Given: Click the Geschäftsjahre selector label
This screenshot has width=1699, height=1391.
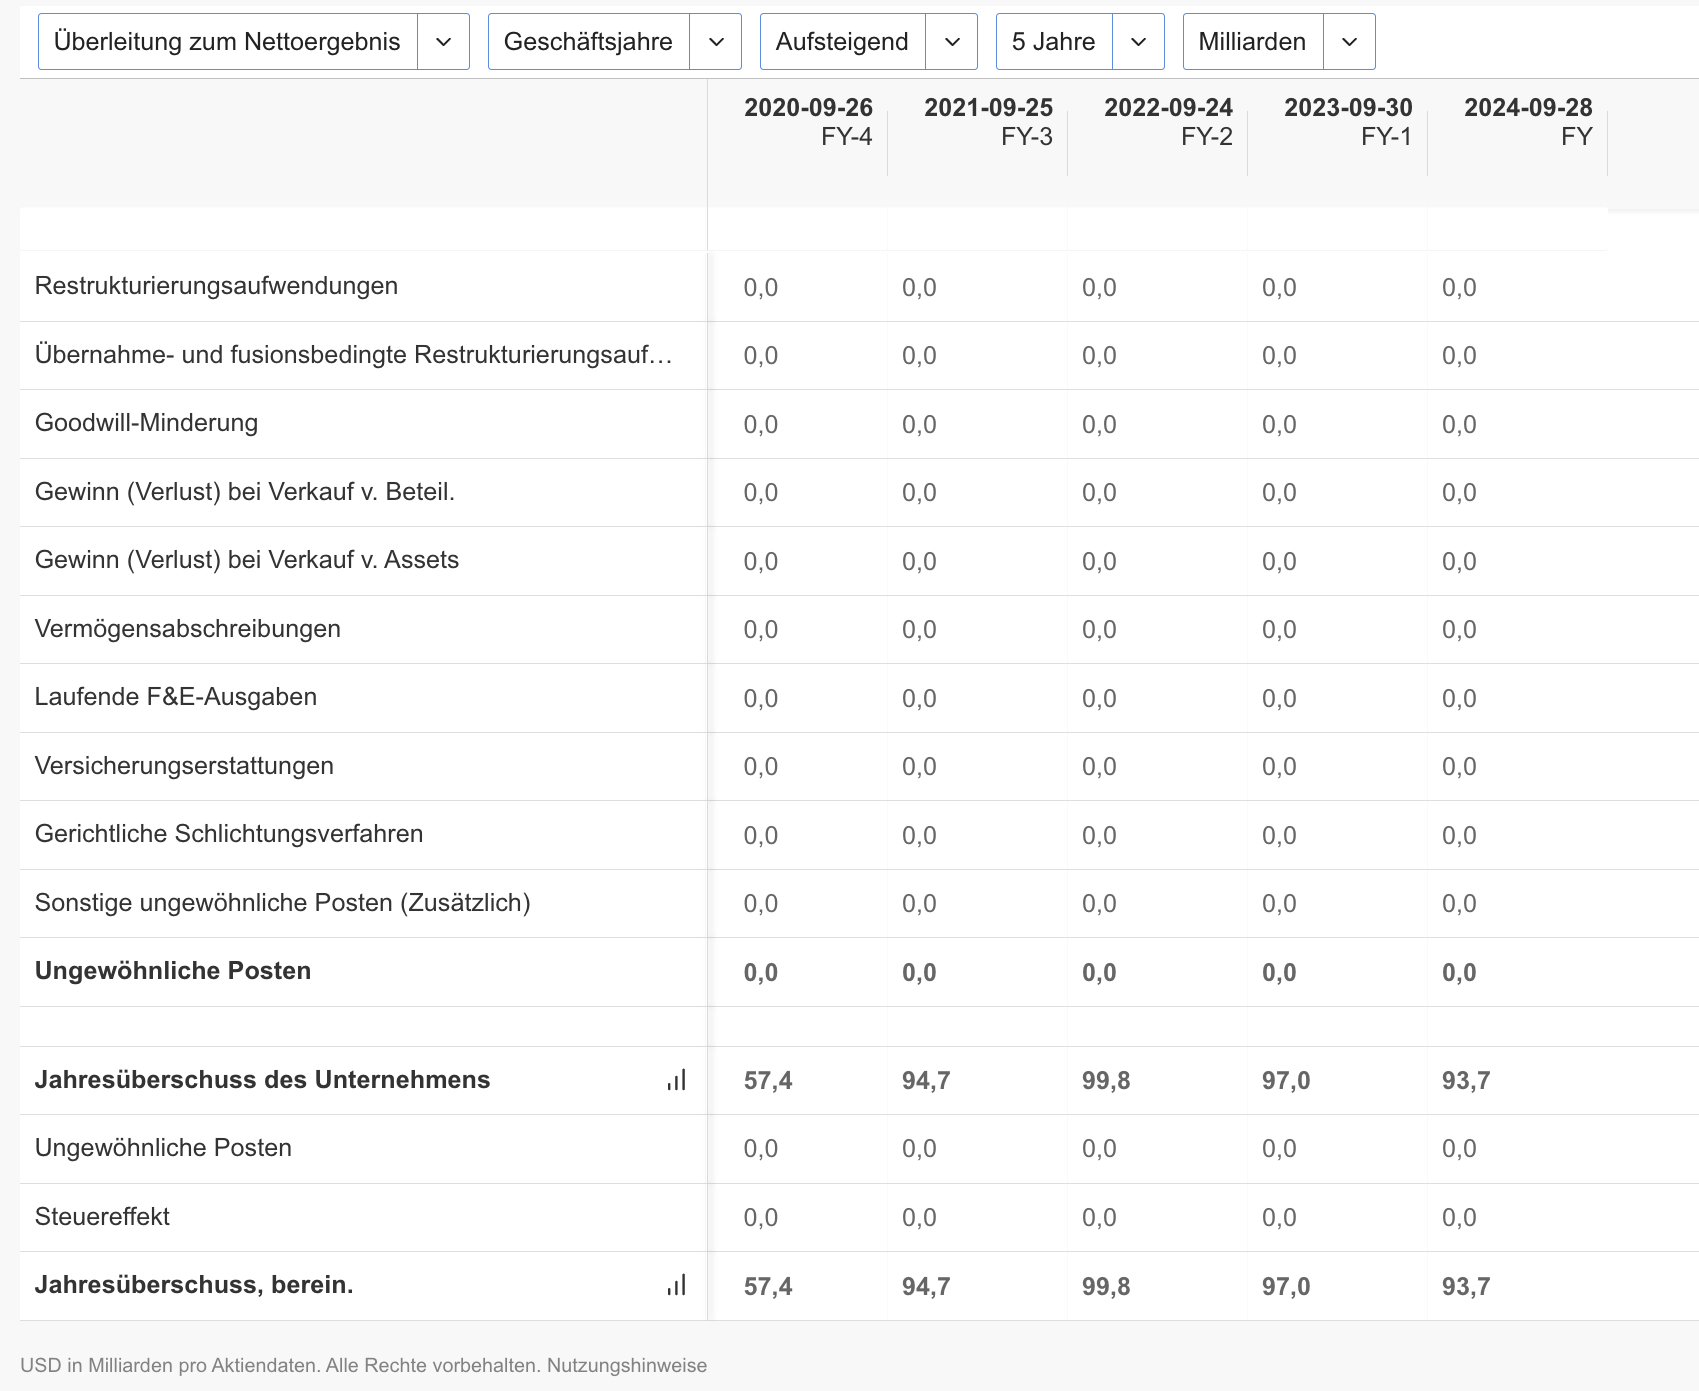Looking at the screenshot, I should (x=588, y=42).
